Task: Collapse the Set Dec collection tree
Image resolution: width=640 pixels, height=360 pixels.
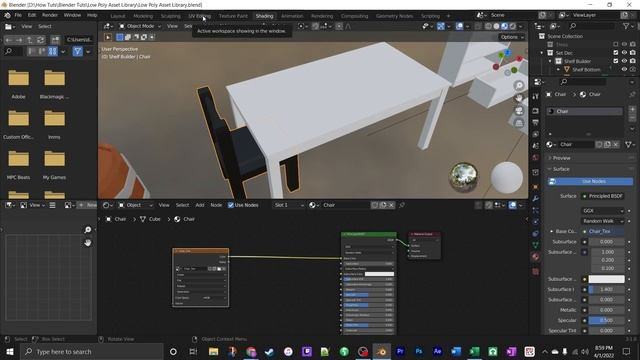Action: (542, 53)
